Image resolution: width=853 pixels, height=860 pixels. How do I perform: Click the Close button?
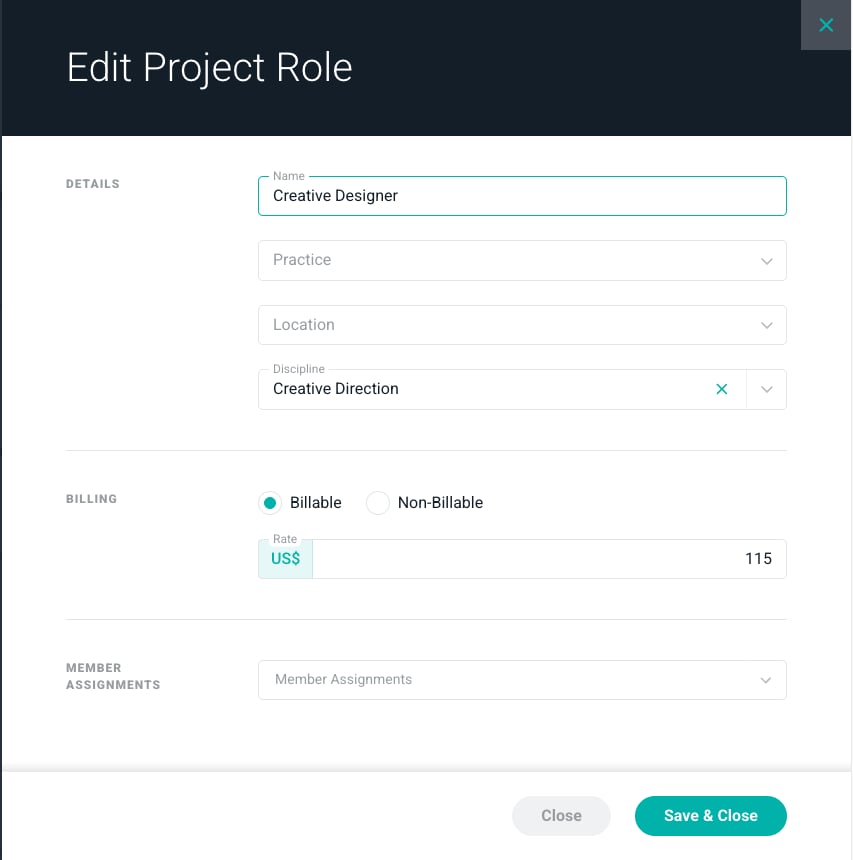561,816
